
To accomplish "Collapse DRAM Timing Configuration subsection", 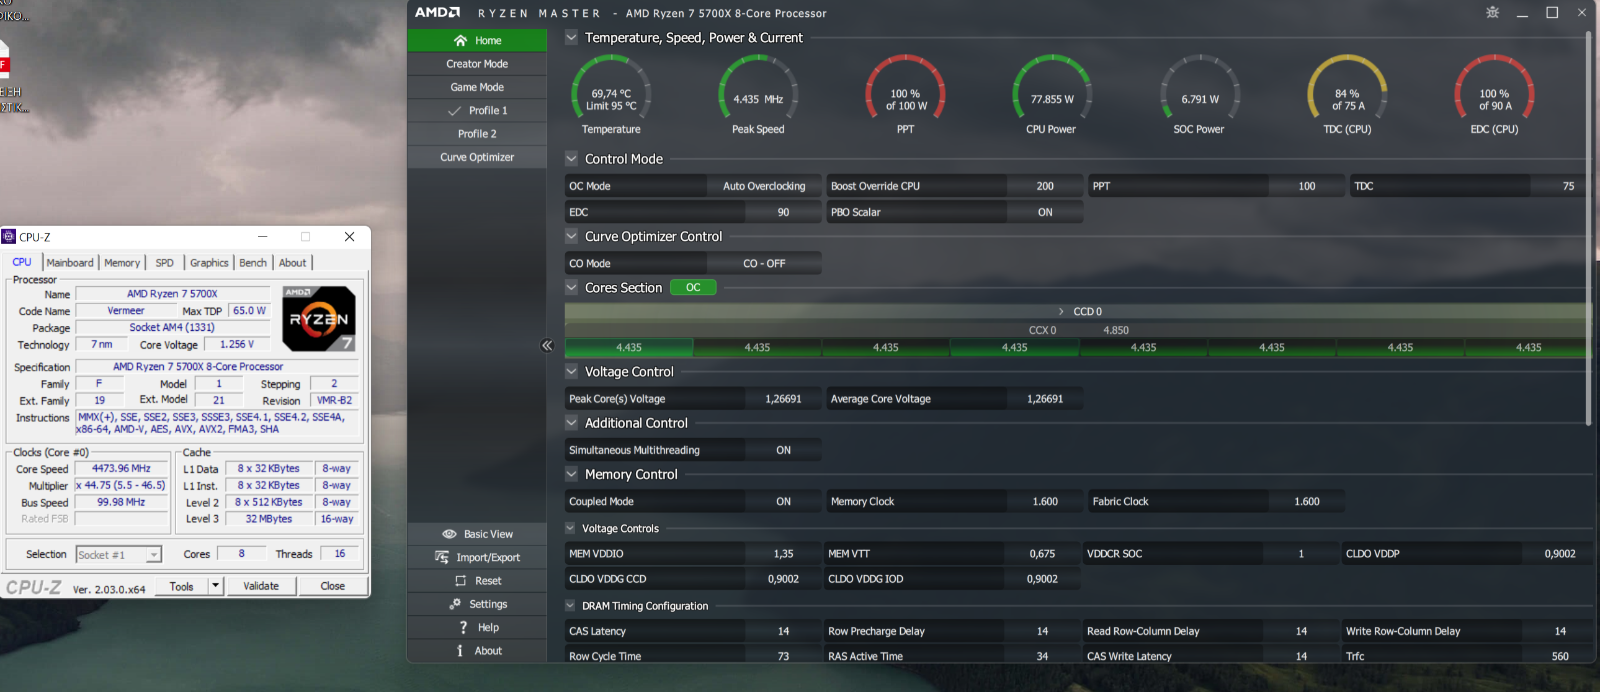I will pos(571,606).
